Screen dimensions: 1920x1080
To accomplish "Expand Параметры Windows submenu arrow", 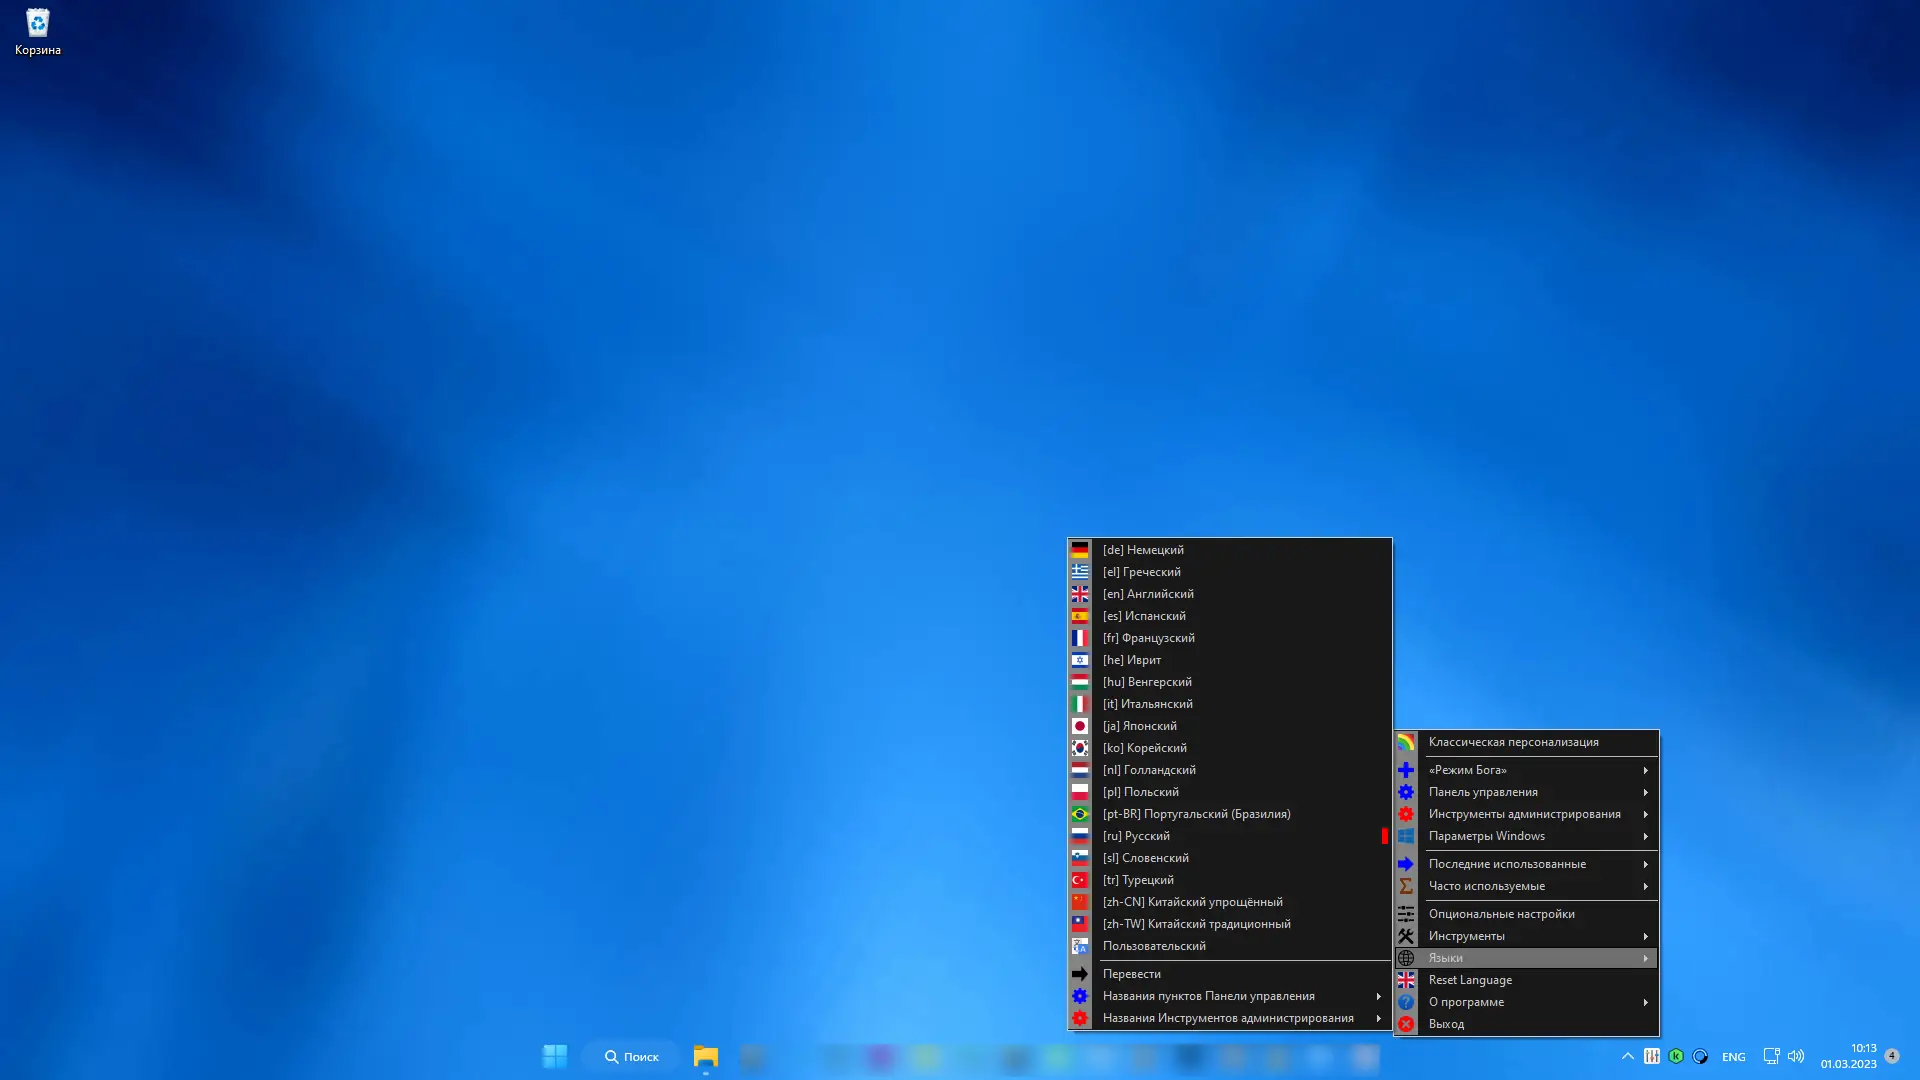I will pos(1645,836).
